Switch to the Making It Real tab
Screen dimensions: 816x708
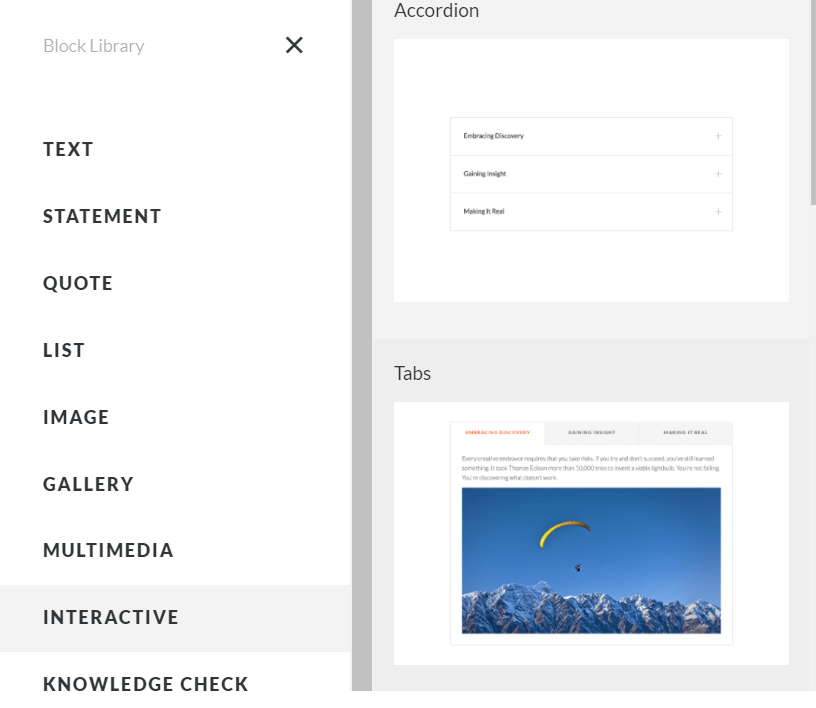coord(685,433)
